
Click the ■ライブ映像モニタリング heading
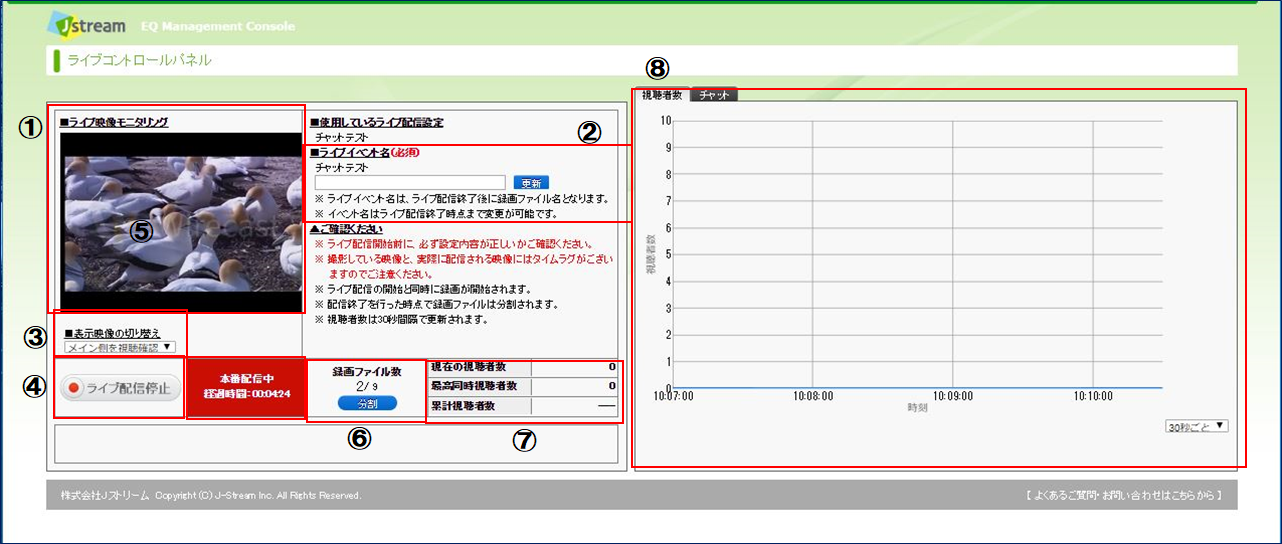point(114,122)
